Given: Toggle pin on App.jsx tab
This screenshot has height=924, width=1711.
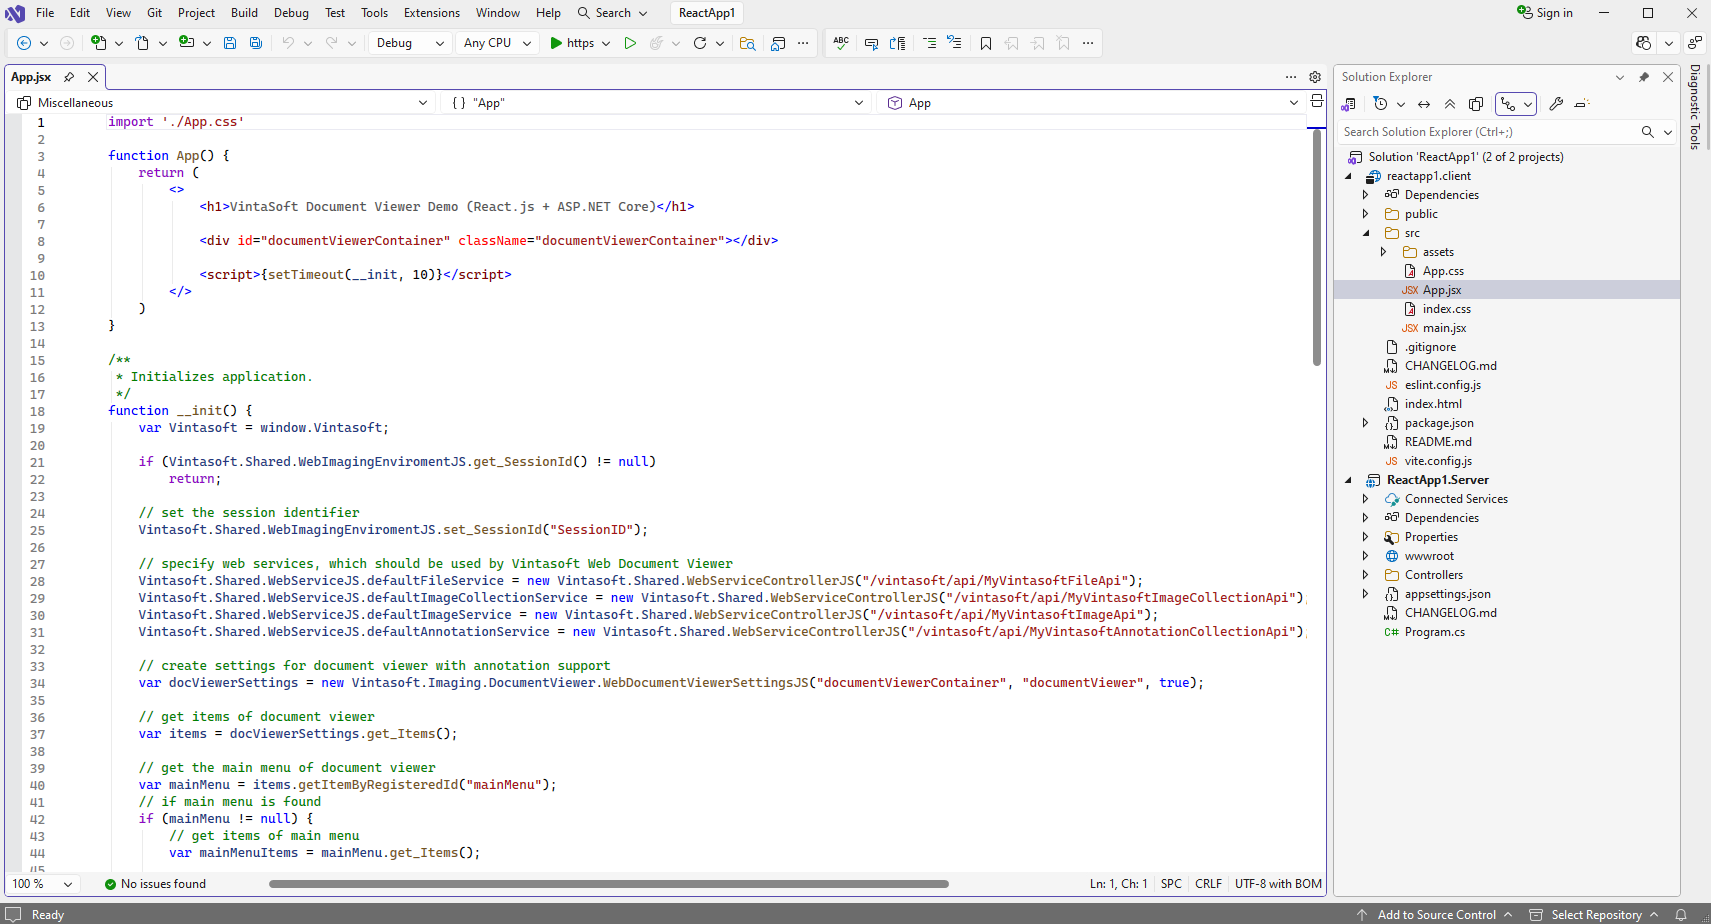Looking at the screenshot, I should coord(69,77).
